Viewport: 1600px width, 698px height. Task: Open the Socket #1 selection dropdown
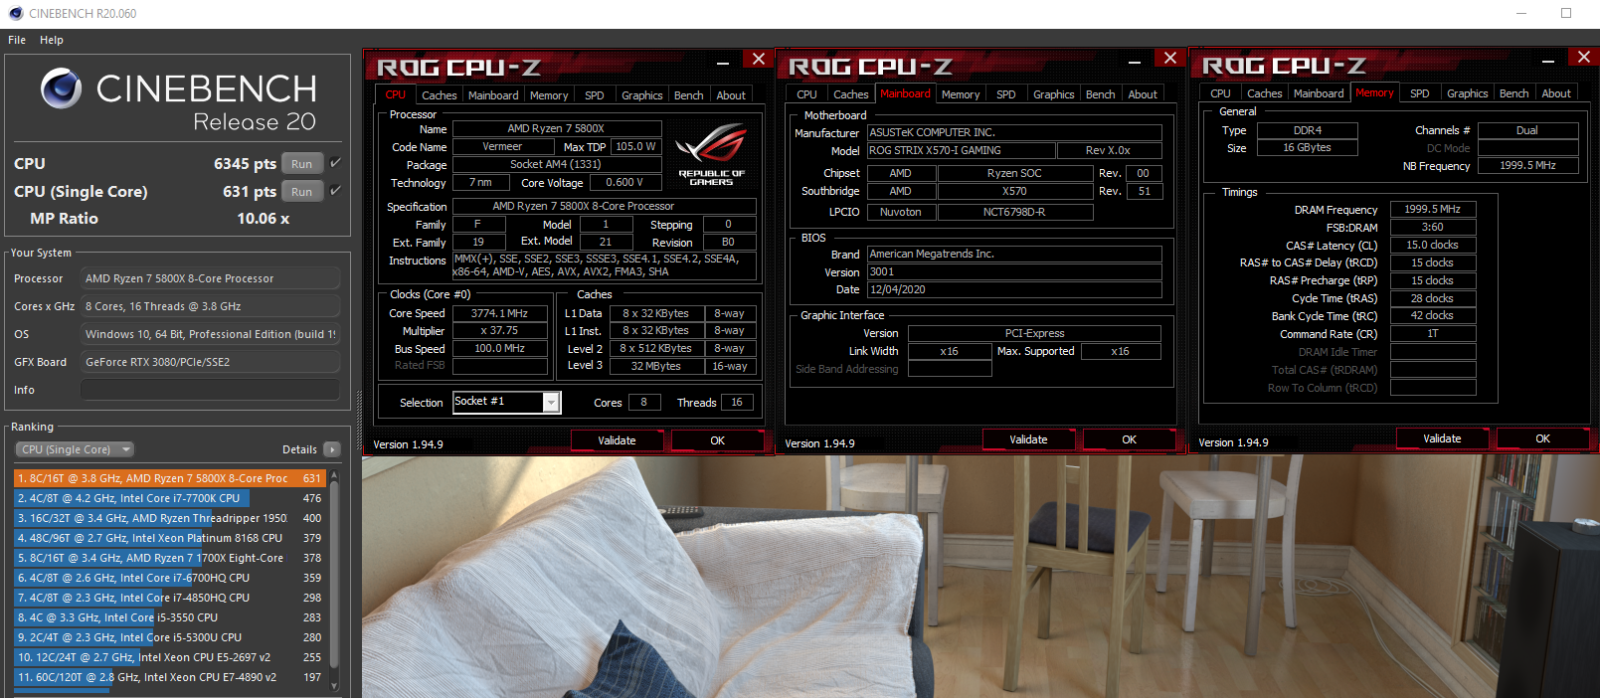[550, 402]
